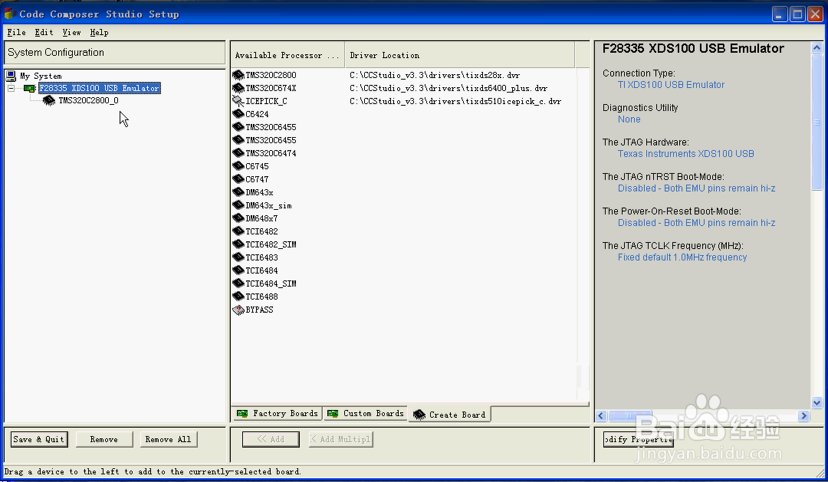Select the Create Board tab

click(450, 414)
